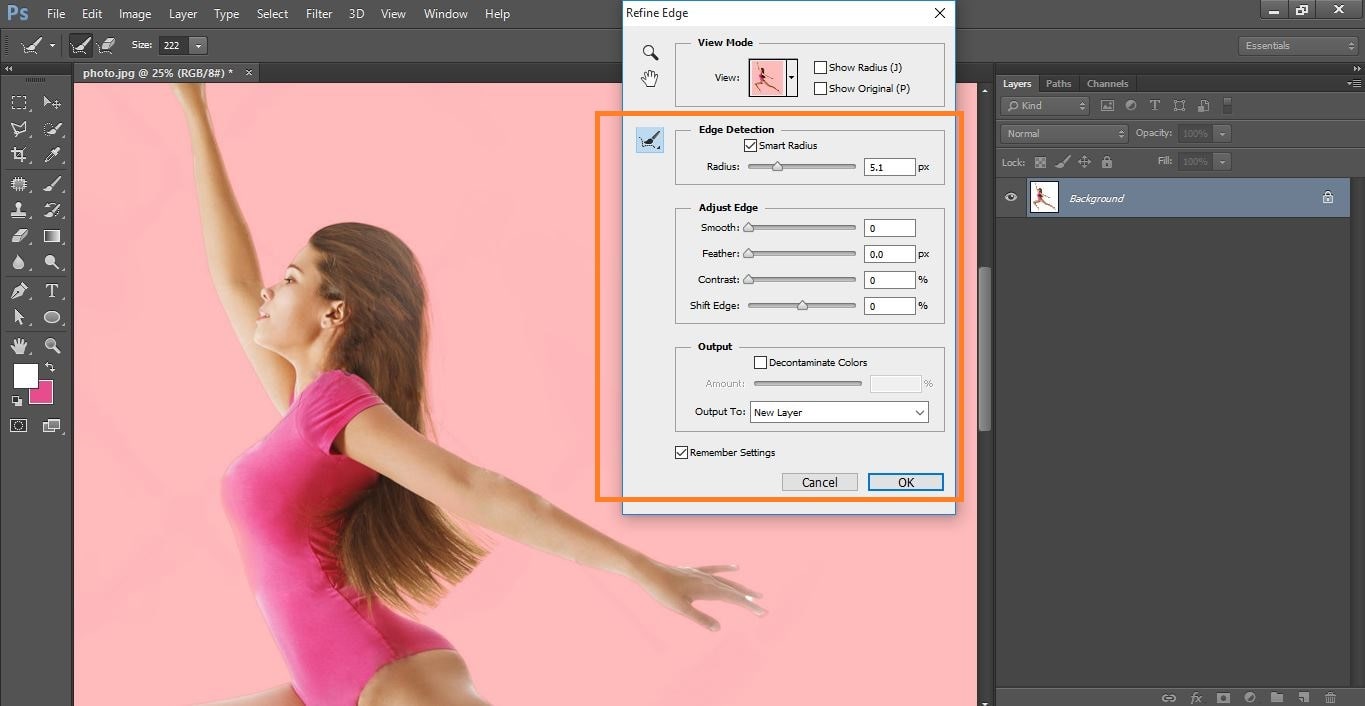Uncheck the Smart Radius checkbox
Image resolution: width=1365 pixels, height=706 pixels.
click(x=751, y=146)
